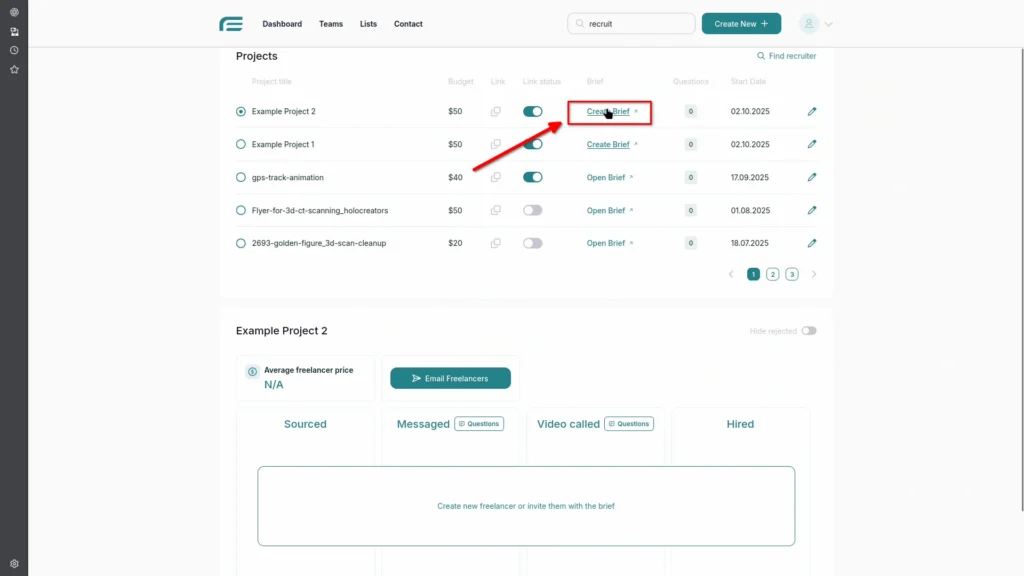The height and width of the screenshot is (576, 1024).
Task: Disable the link status toggle for gps-track-animation
Action: coord(532,177)
